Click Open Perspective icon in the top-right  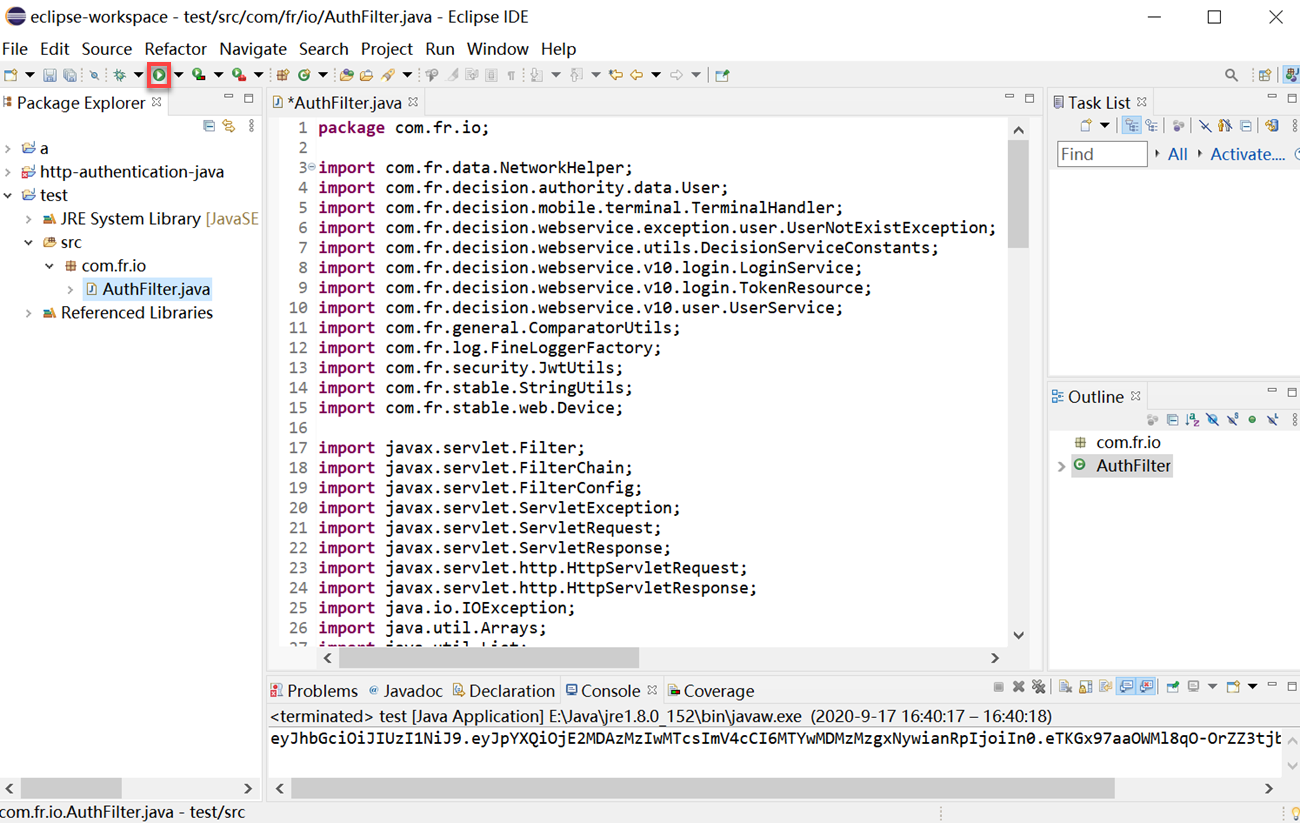tap(1265, 75)
